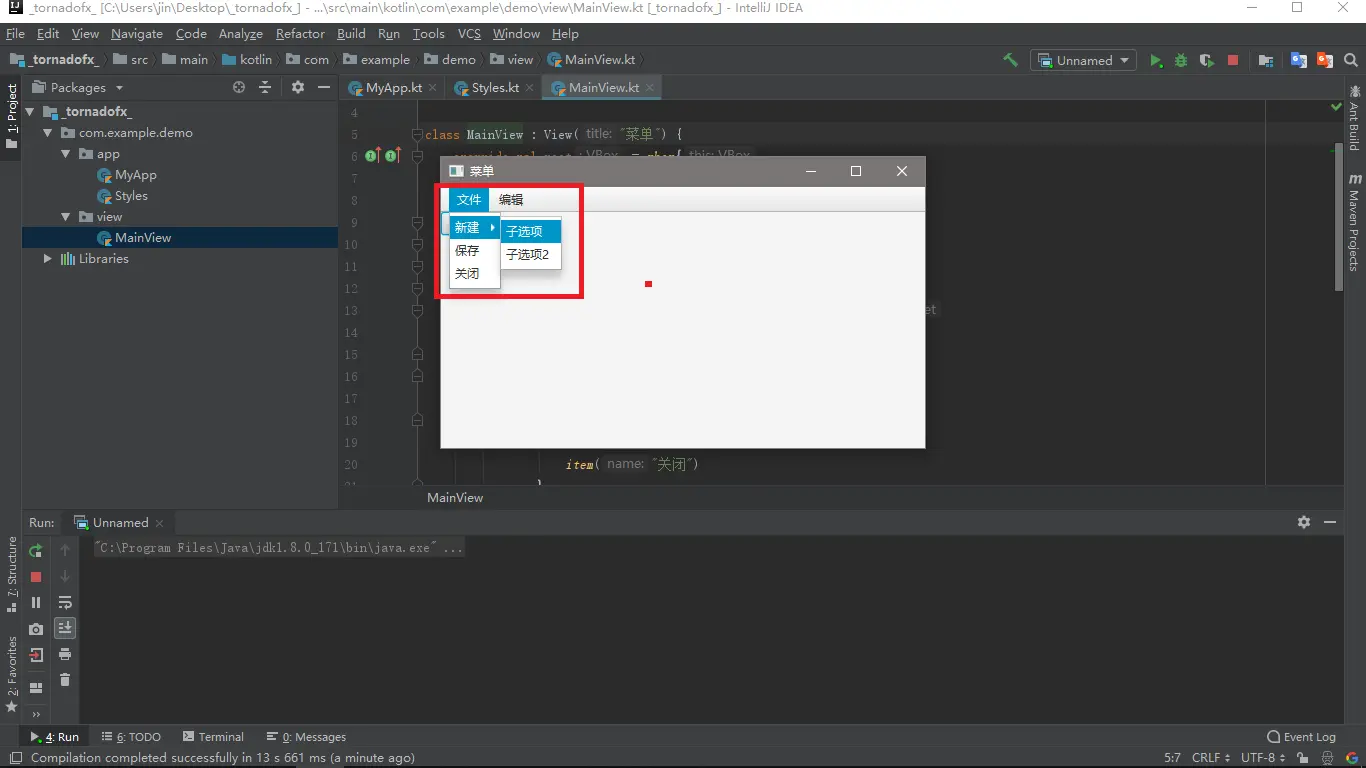1366x768 pixels.
Task: Open Run panel settings gear
Action: [1304, 522]
